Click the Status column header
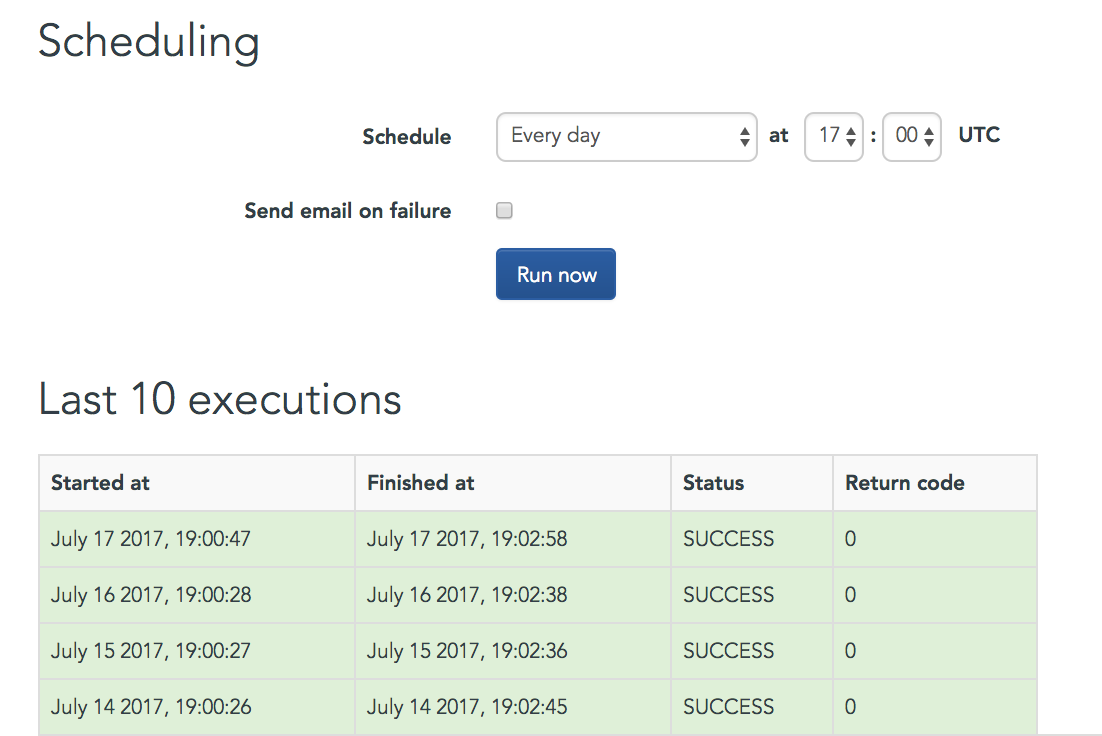Image resolution: width=1102 pixels, height=736 pixels. pyautogui.click(x=713, y=483)
